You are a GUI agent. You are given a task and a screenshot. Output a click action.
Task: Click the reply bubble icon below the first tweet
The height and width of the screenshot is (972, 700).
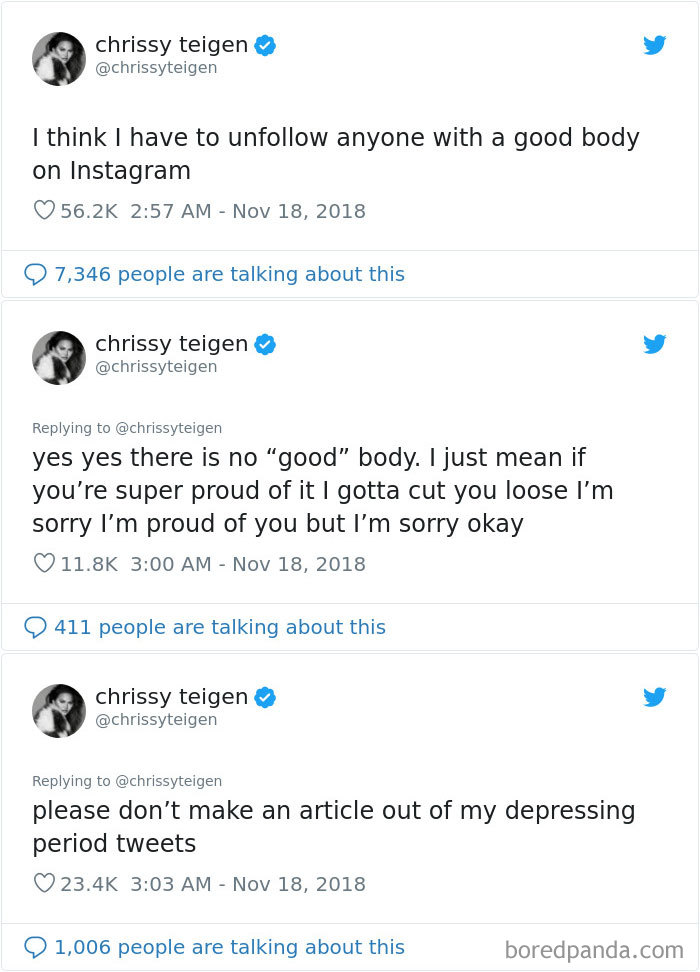coord(36,274)
